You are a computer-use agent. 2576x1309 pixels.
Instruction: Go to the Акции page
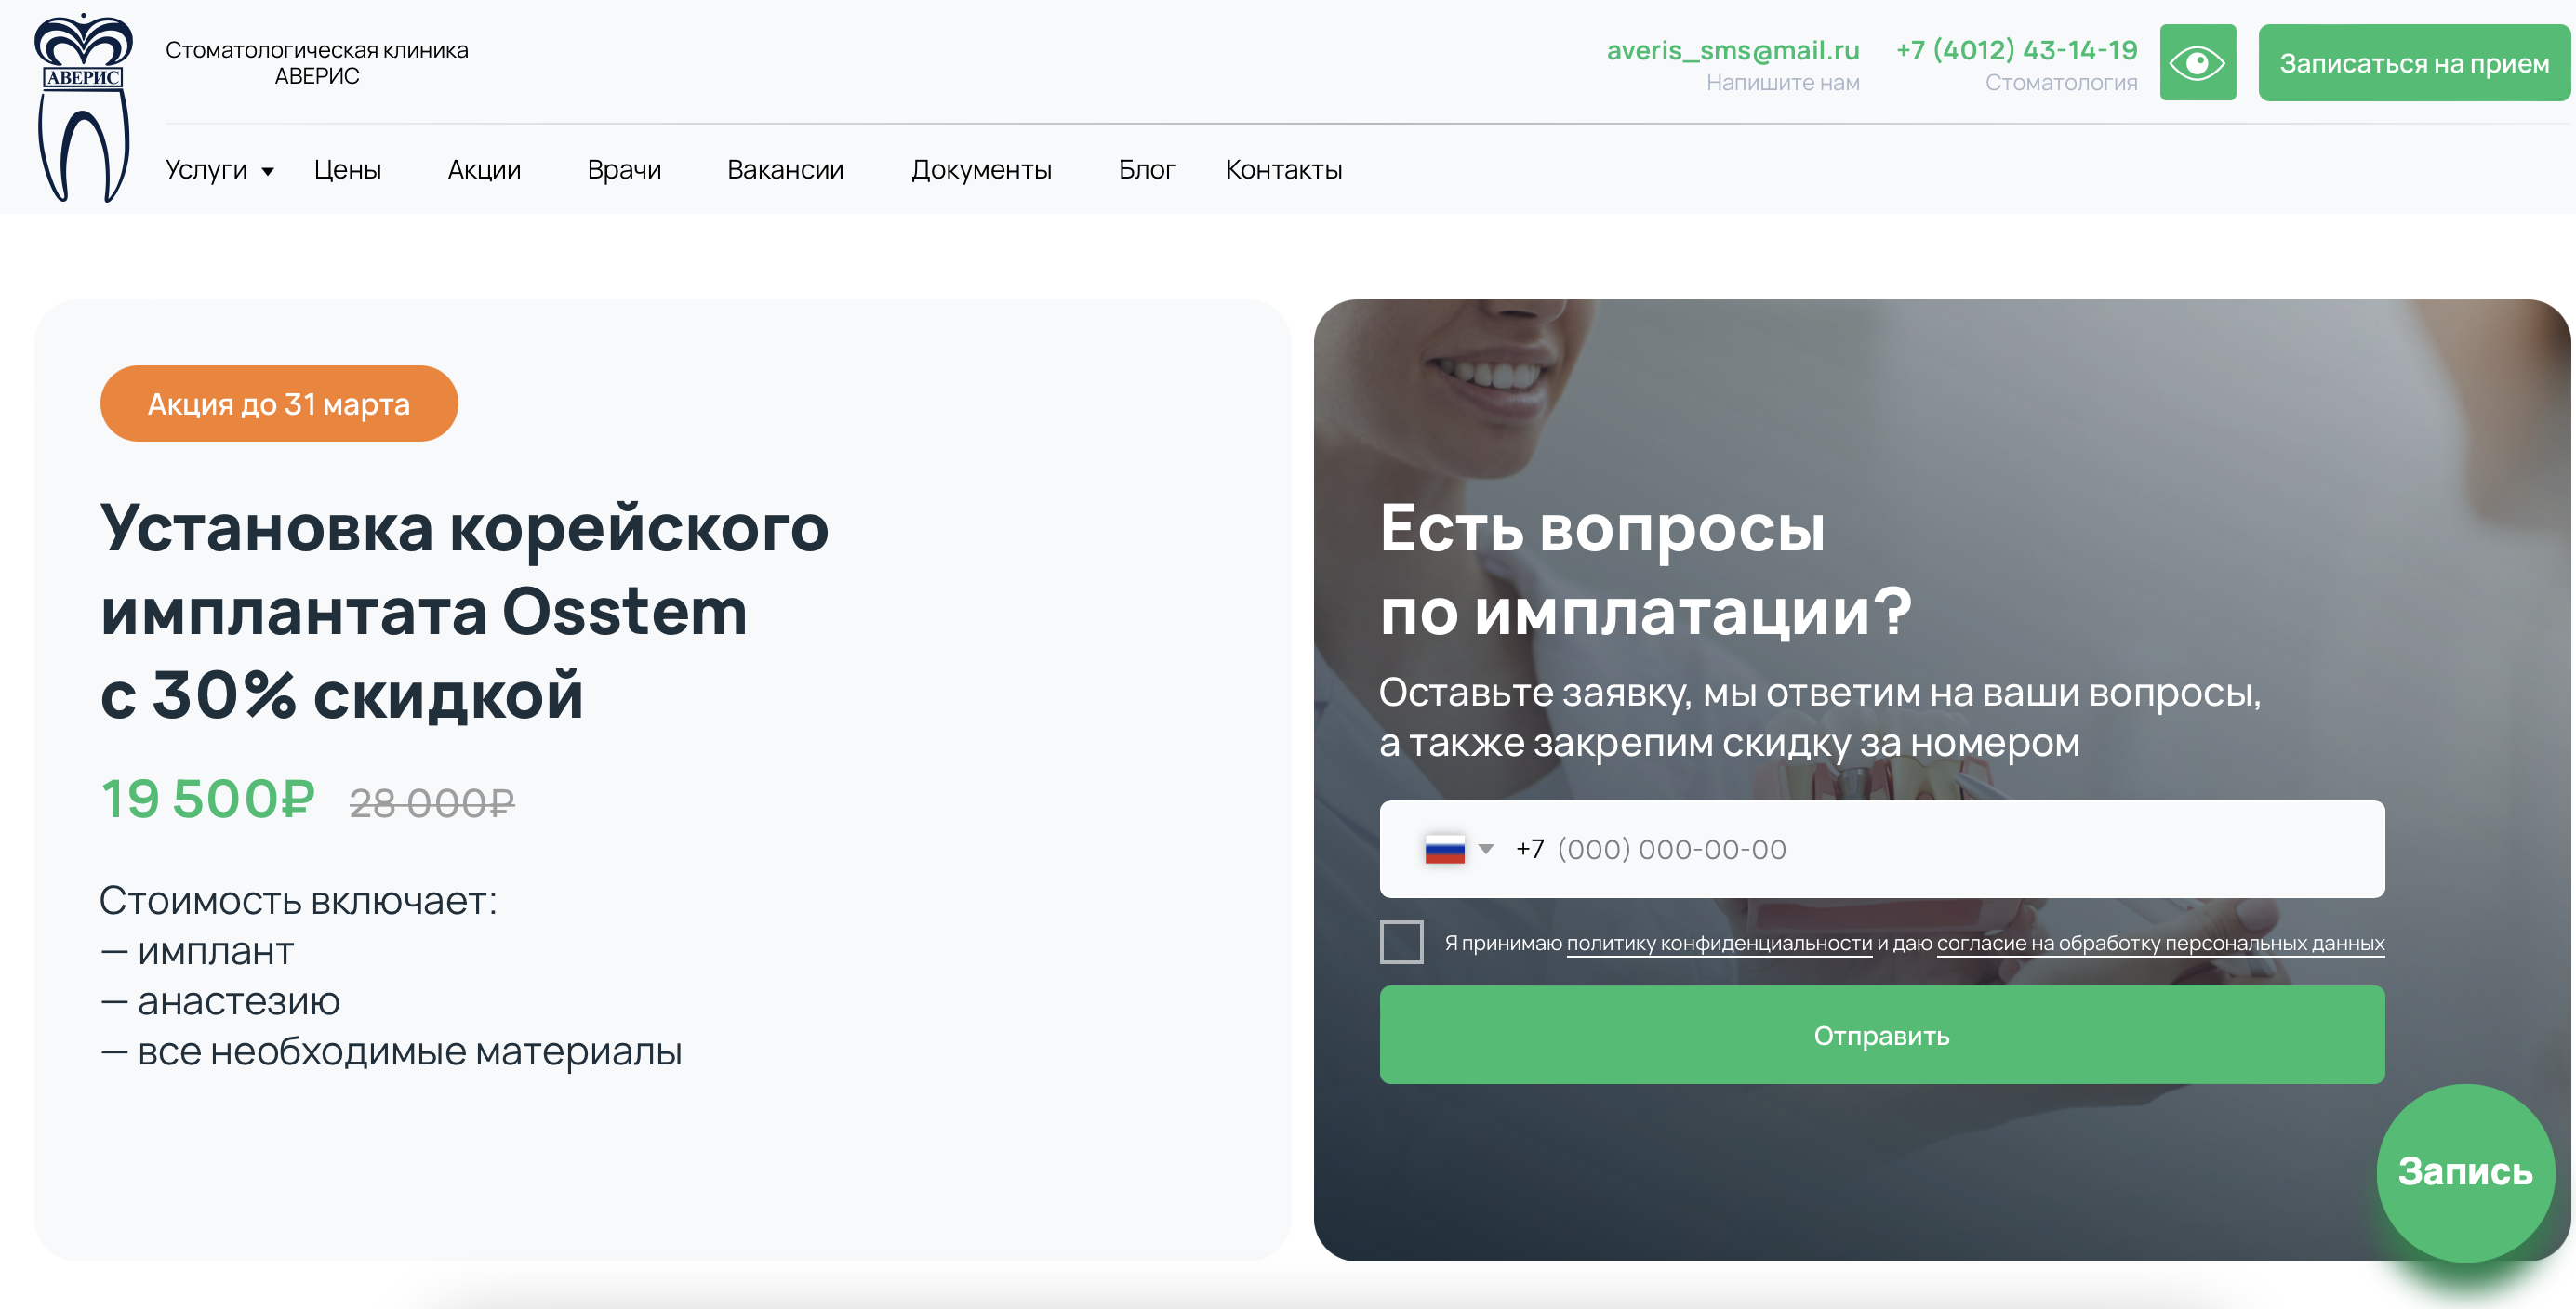click(484, 170)
